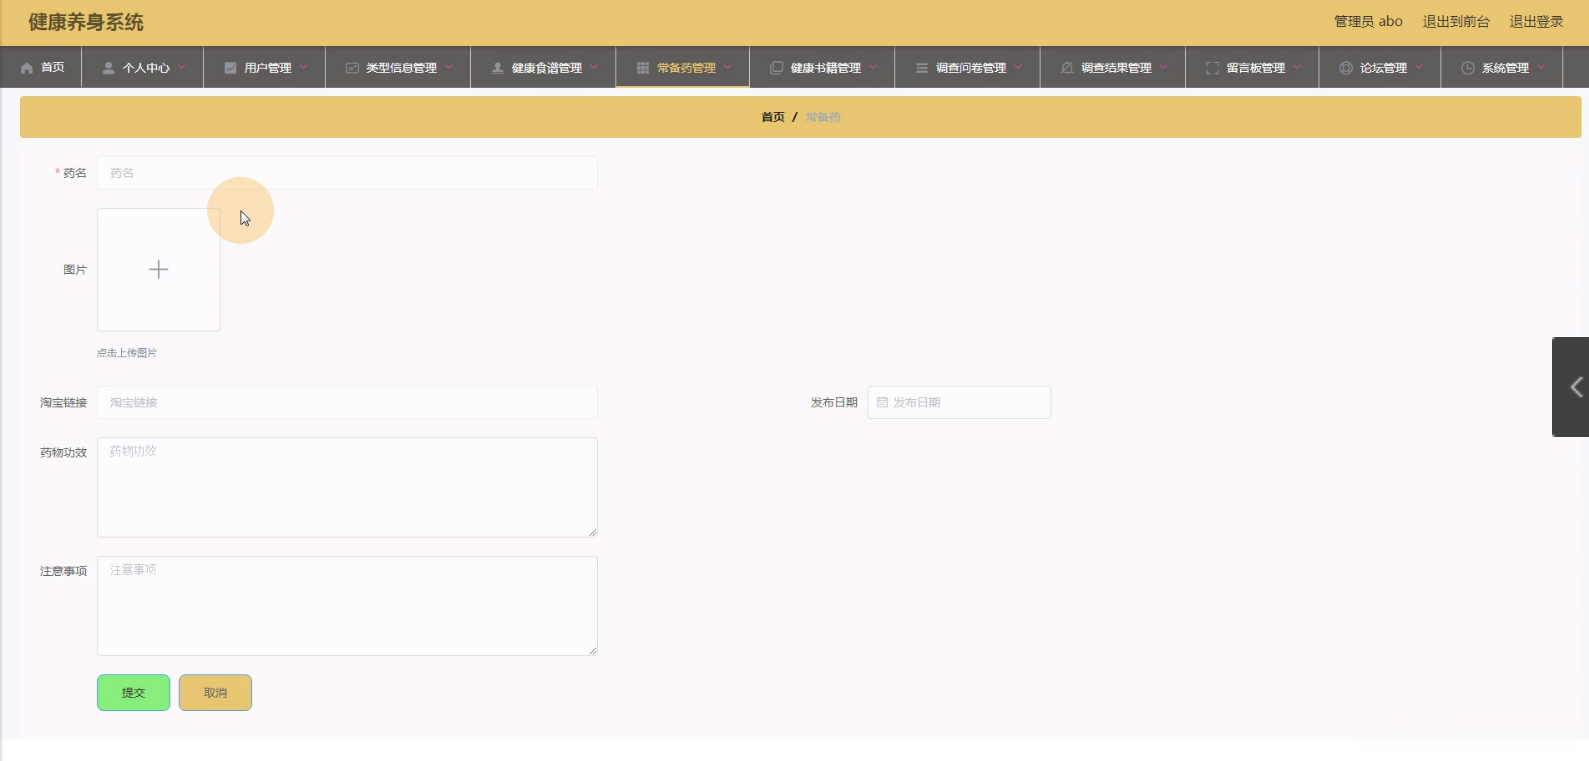Click the home icon beside 首页 in navigation
This screenshot has height=761, width=1589.
coord(27,68)
